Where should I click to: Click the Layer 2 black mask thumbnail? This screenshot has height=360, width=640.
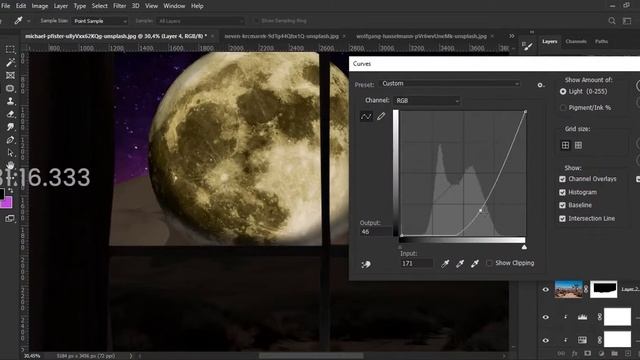603,289
